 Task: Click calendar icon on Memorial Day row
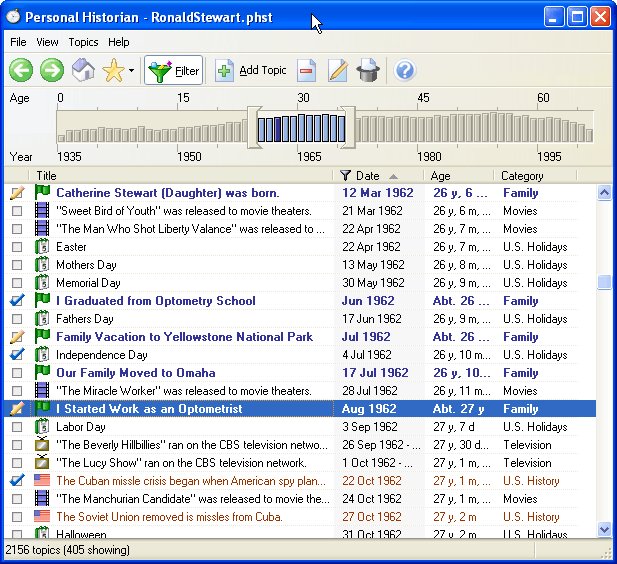click(x=42, y=283)
